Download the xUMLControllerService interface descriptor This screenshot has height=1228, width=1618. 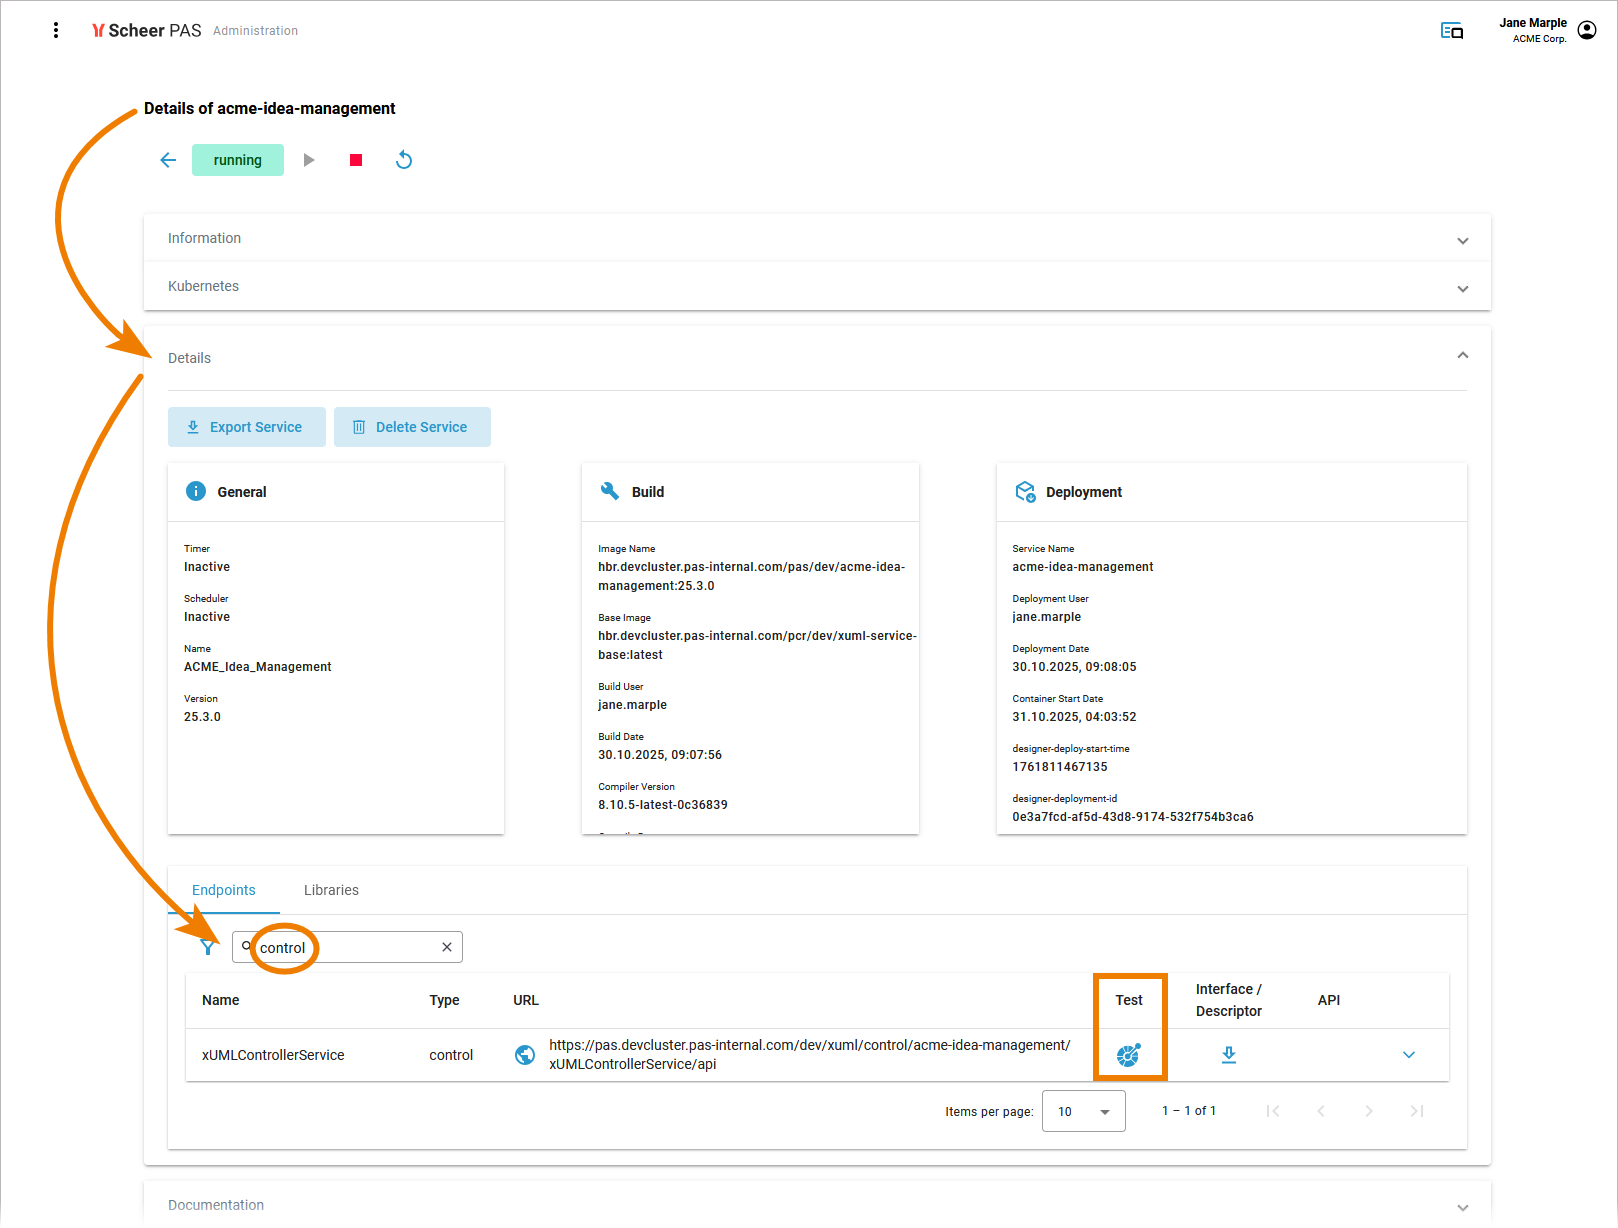(x=1229, y=1055)
